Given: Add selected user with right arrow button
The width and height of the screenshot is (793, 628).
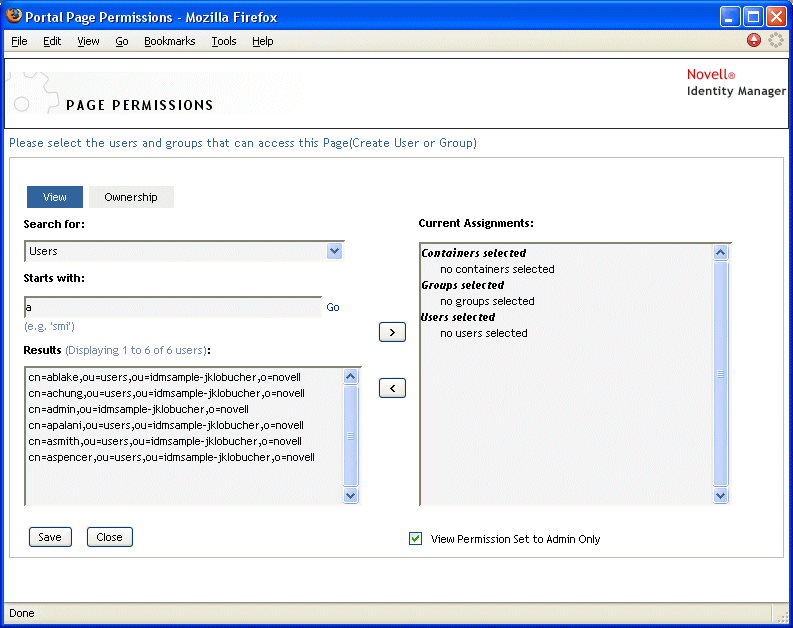Looking at the screenshot, I should [x=392, y=332].
